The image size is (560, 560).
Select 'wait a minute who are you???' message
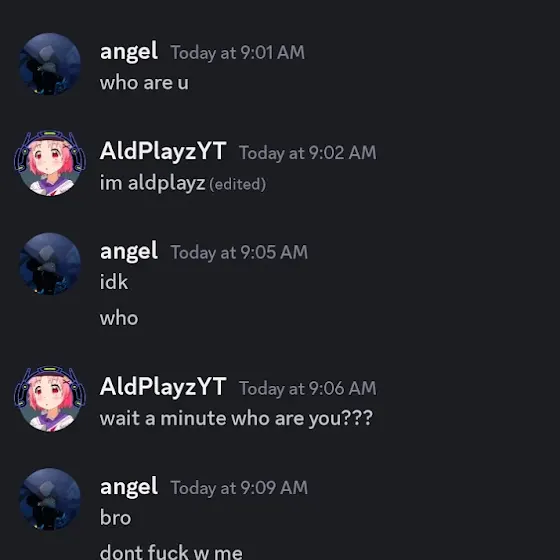[236, 418]
